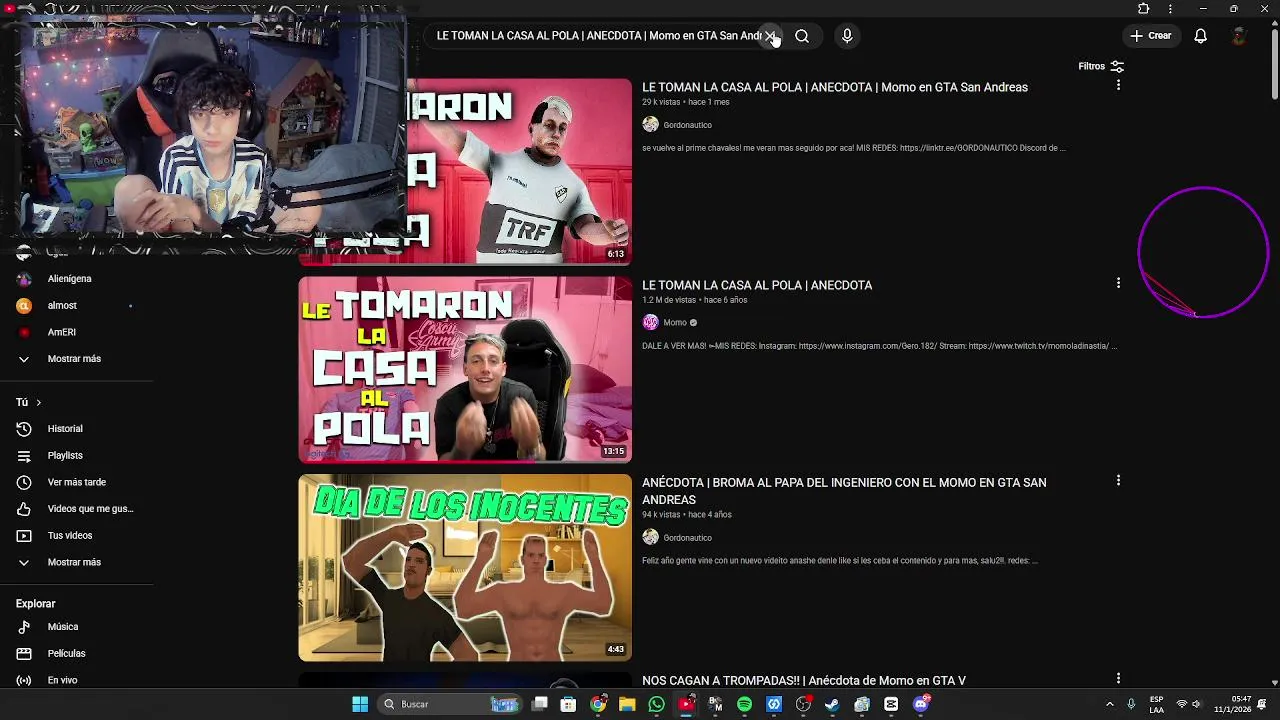1280x720 pixels.
Task: Open File Explorer from the taskbar
Action: pos(627,704)
